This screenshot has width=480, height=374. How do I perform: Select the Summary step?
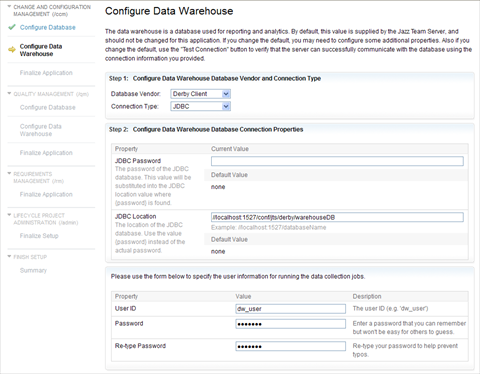[x=33, y=270]
